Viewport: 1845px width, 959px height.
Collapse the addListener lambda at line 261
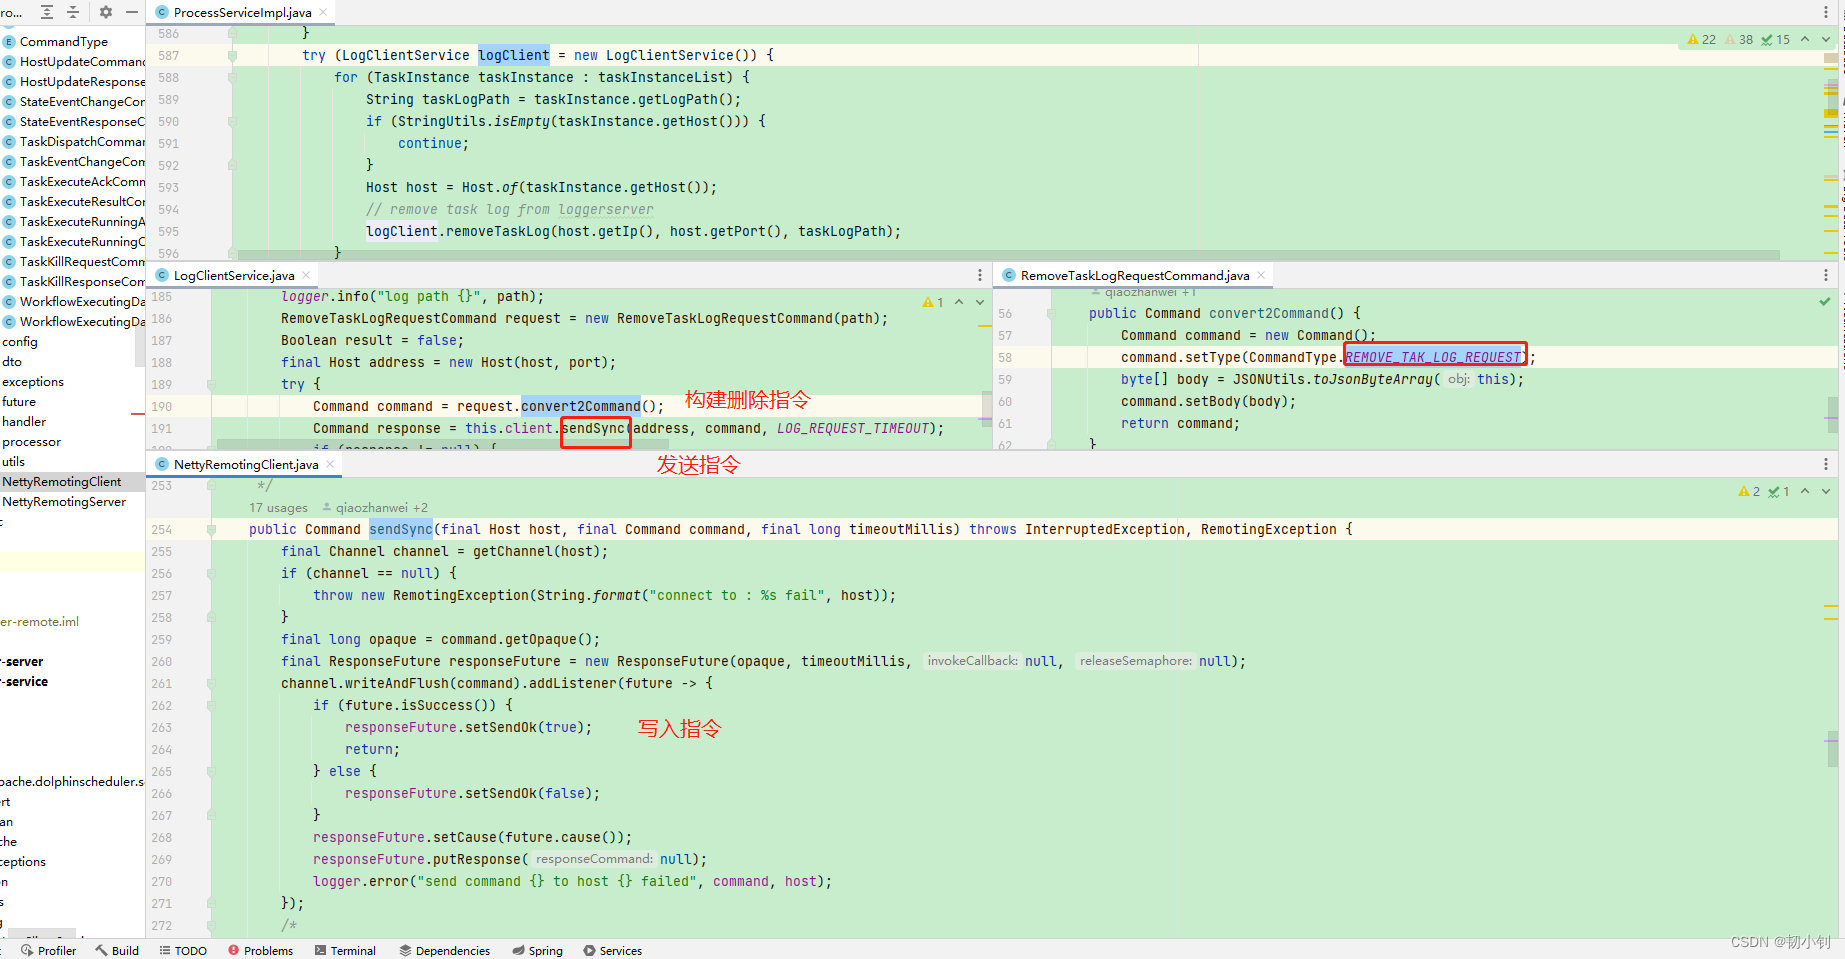click(211, 683)
